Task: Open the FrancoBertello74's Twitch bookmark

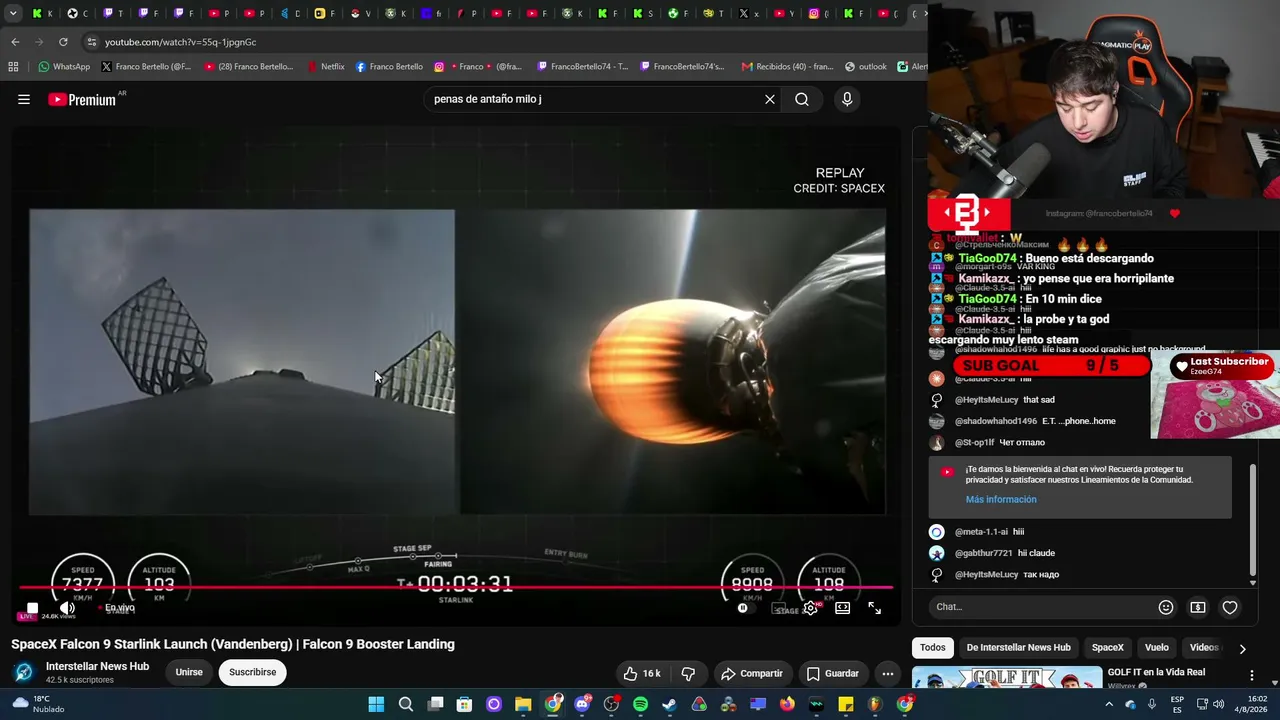Action: [x=680, y=67]
